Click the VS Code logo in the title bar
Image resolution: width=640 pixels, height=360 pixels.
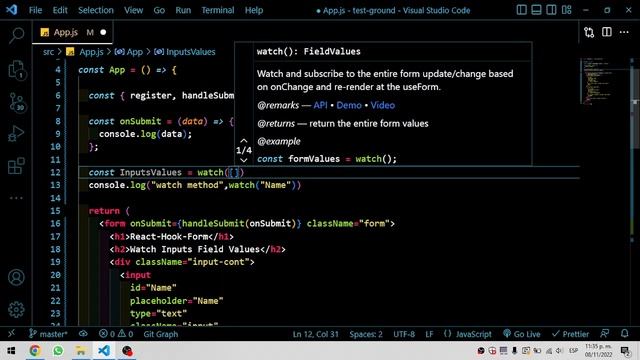pos(11,10)
